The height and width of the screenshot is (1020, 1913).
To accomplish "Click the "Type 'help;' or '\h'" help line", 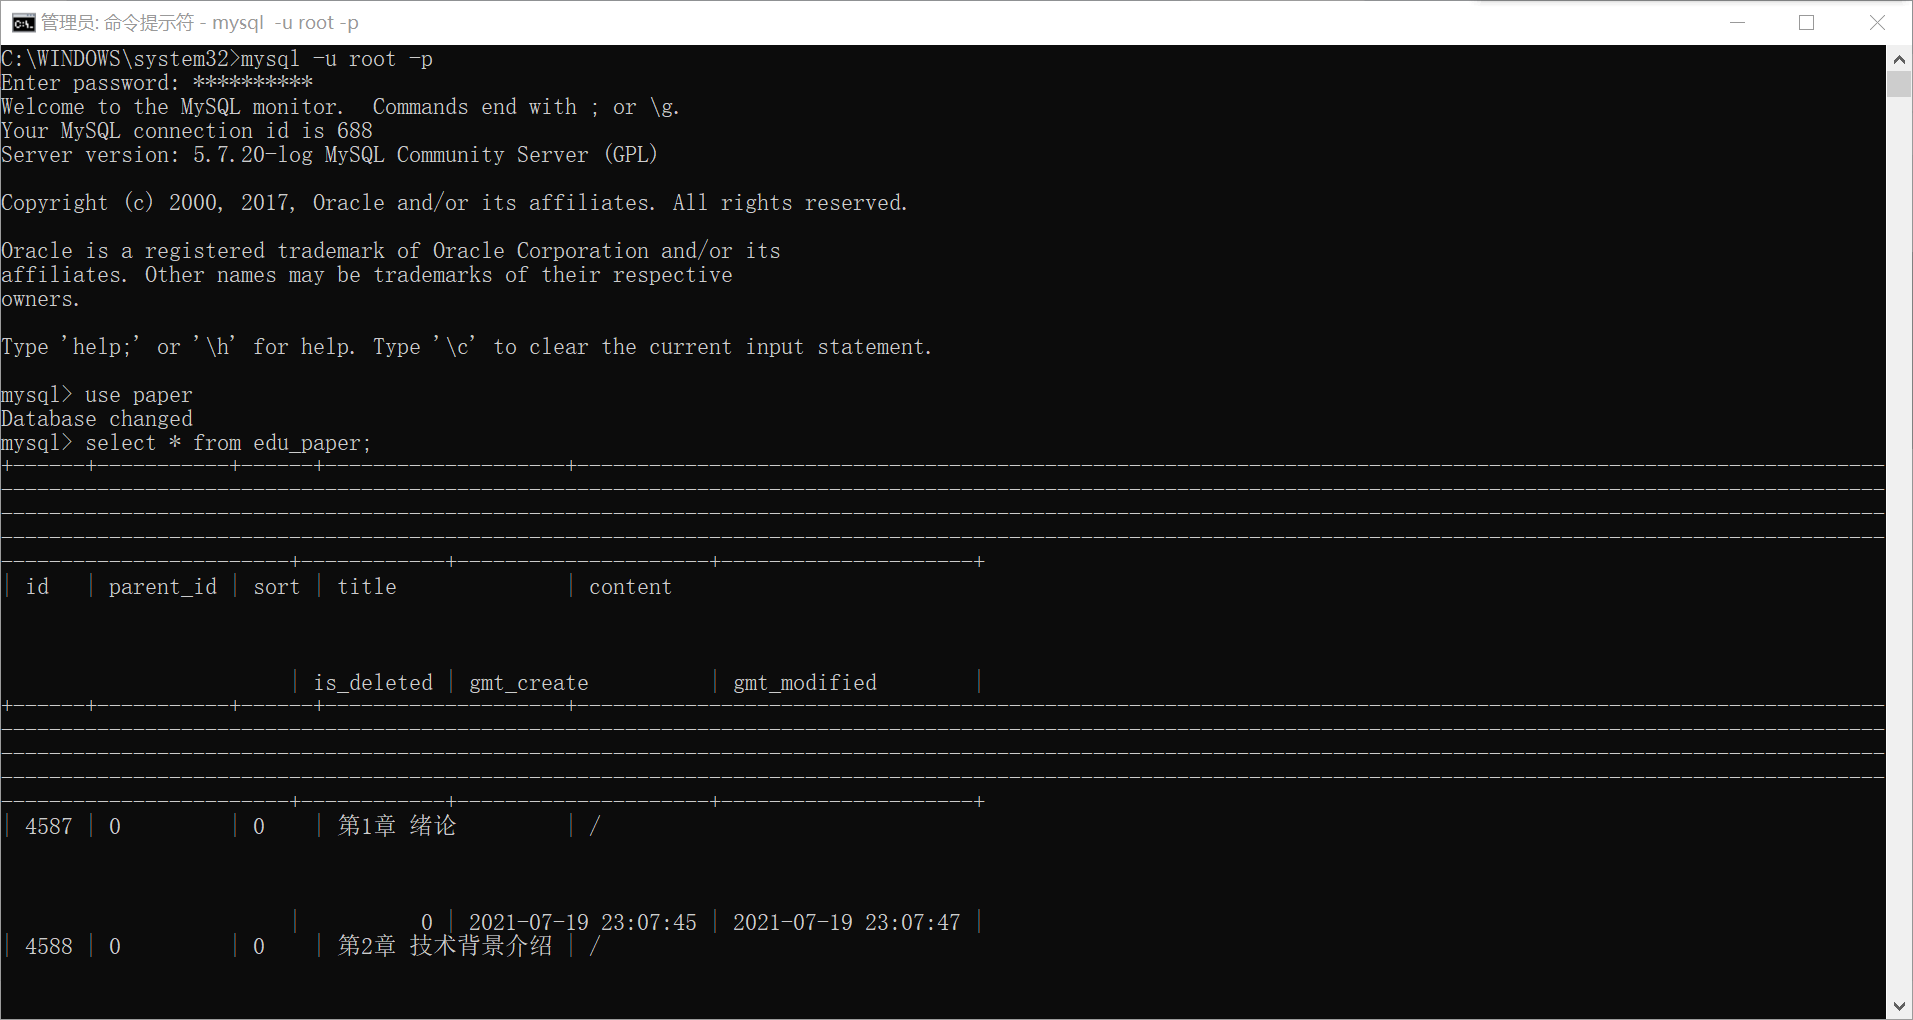I will (x=467, y=347).
